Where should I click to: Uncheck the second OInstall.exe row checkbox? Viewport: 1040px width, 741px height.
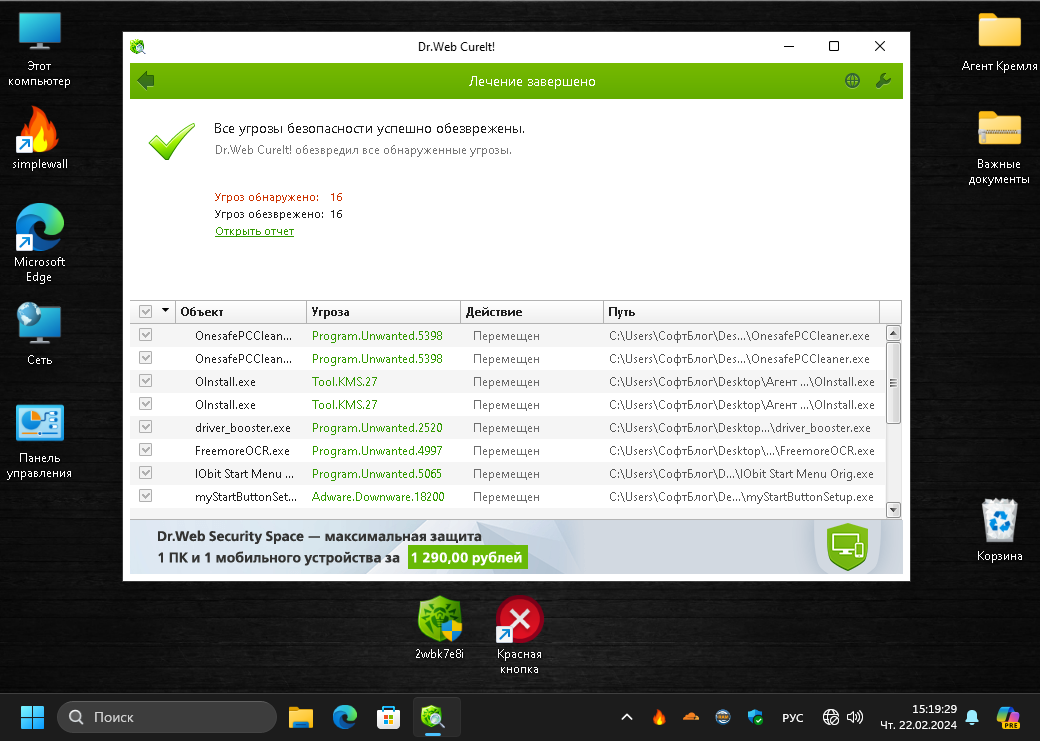tap(145, 404)
